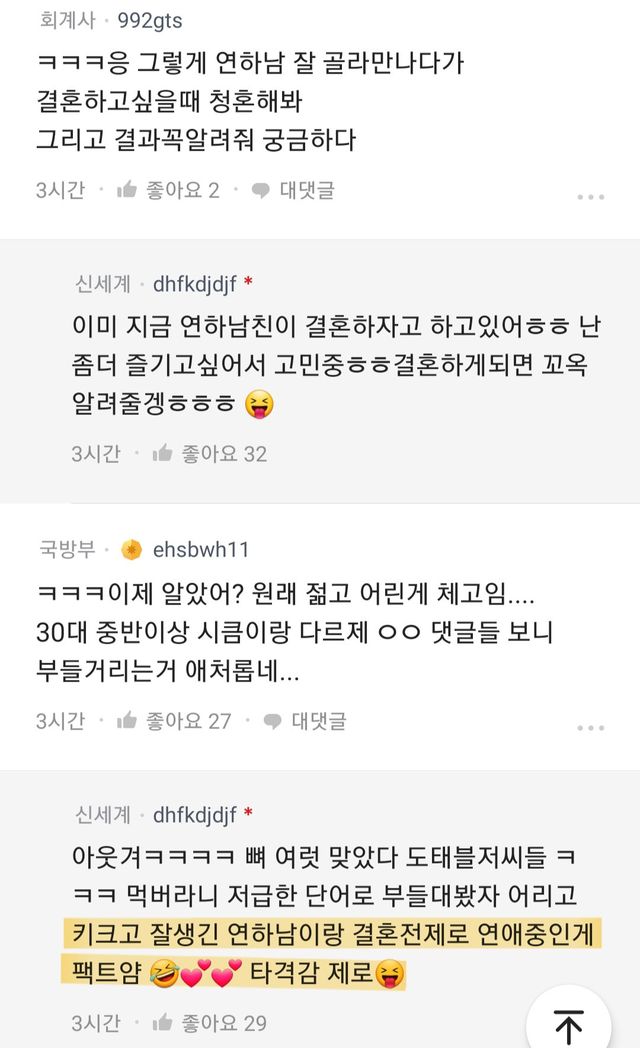Open the profile of user ehsbwh11
This screenshot has width=640, height=1048.
(201, 549)
